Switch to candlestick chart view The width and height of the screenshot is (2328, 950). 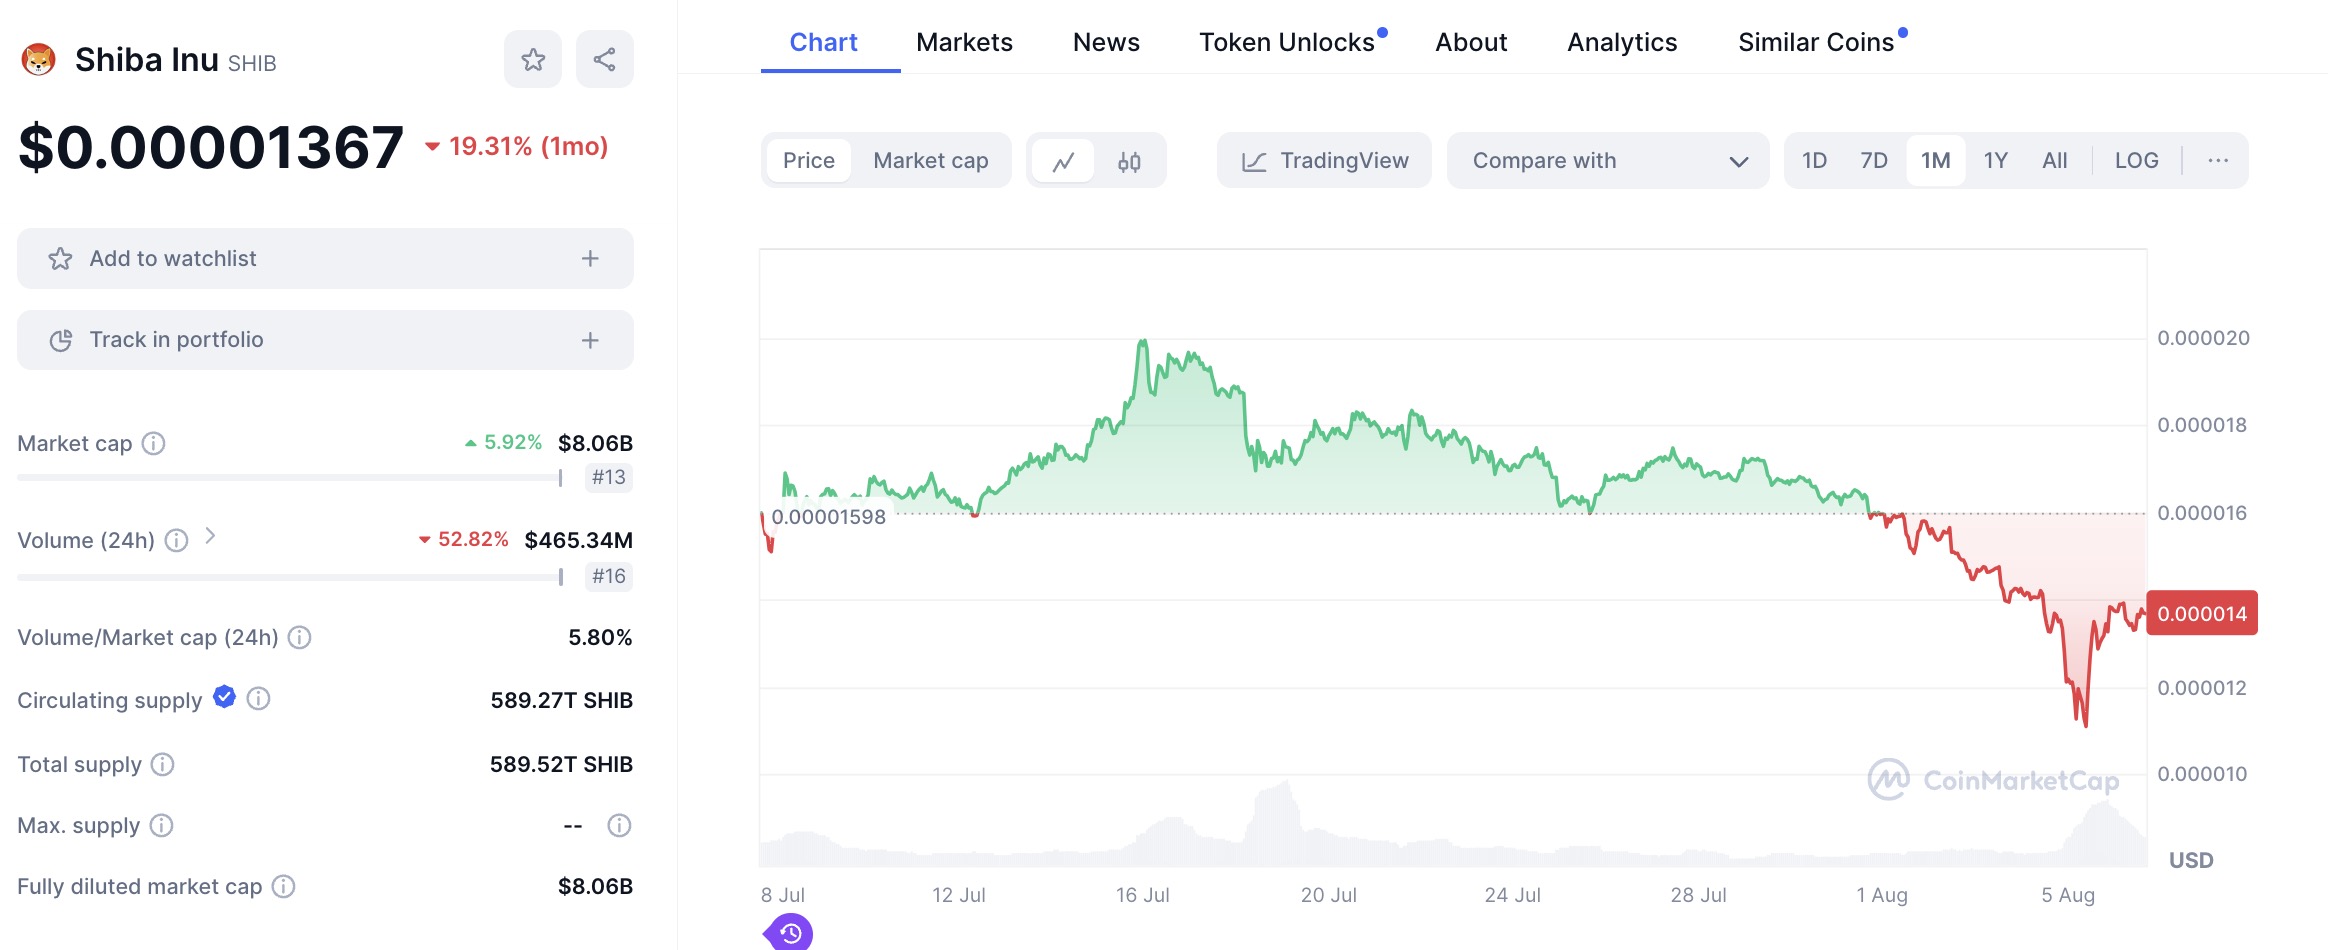coord(1129,161)
